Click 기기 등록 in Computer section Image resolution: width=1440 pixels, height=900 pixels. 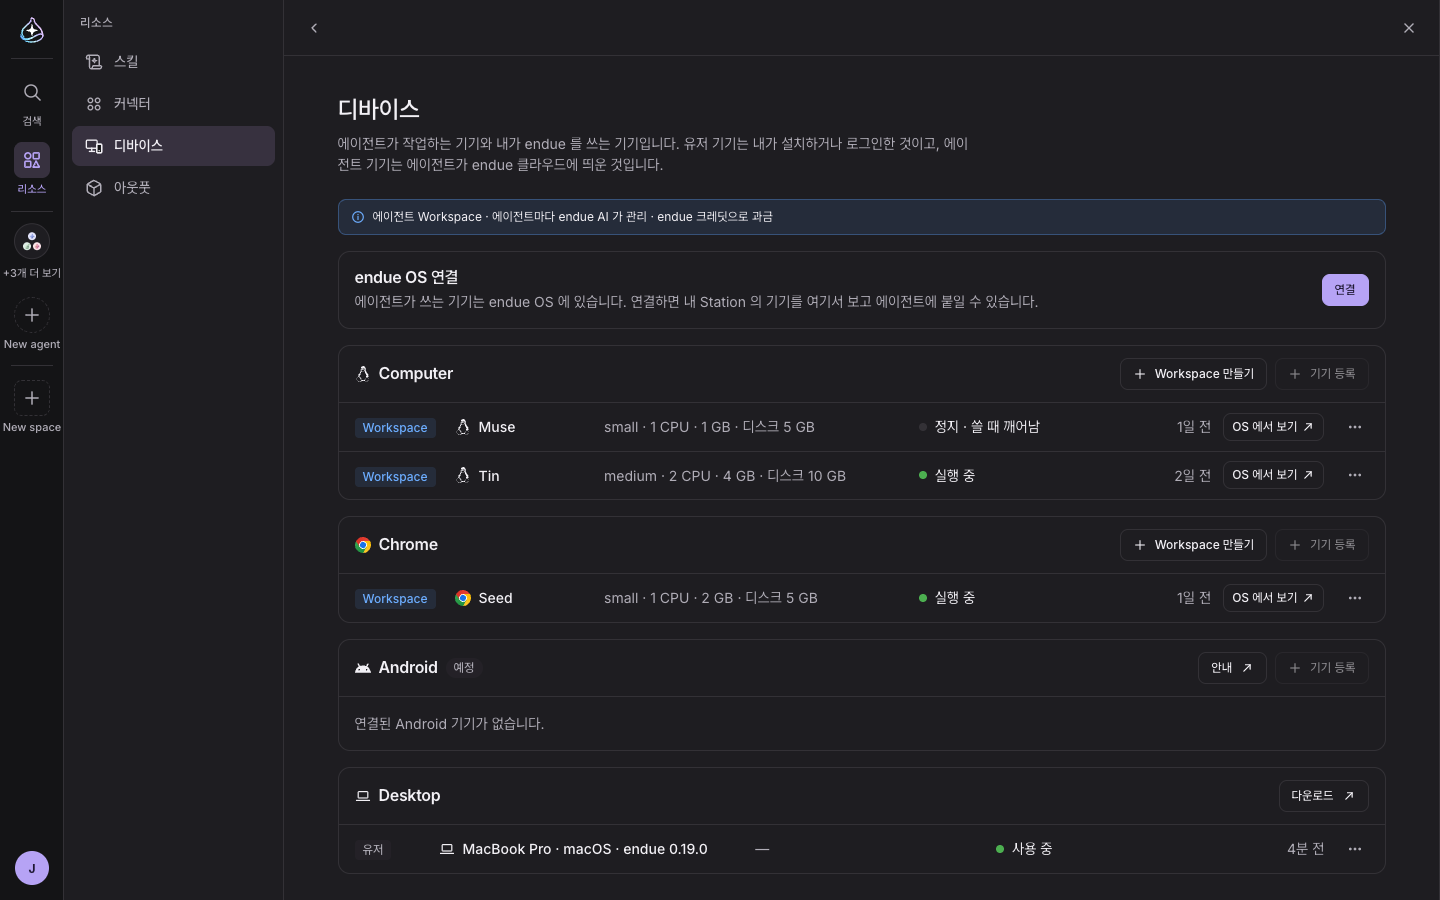pos(1322,374)
